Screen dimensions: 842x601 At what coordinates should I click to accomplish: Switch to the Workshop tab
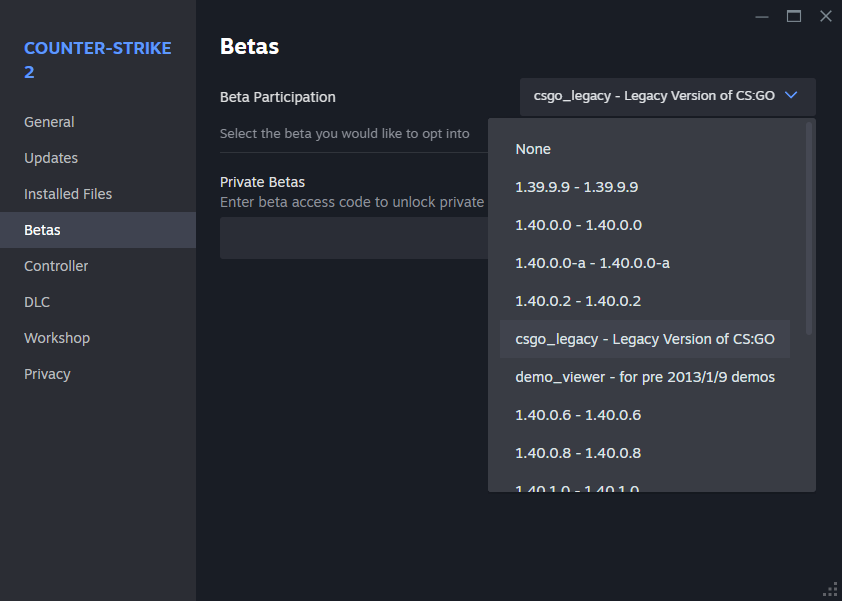click(x=98, y=338)
